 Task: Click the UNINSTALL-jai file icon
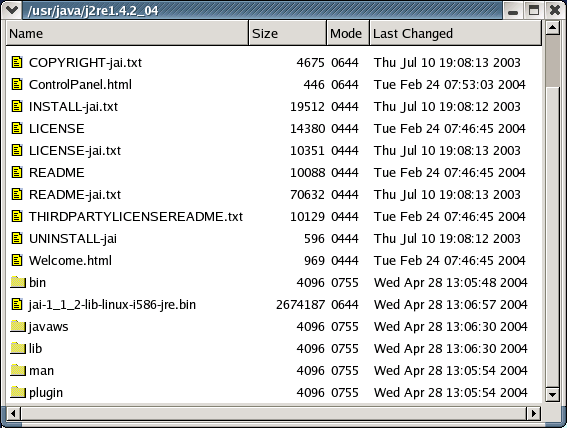[x=17, y=239]
